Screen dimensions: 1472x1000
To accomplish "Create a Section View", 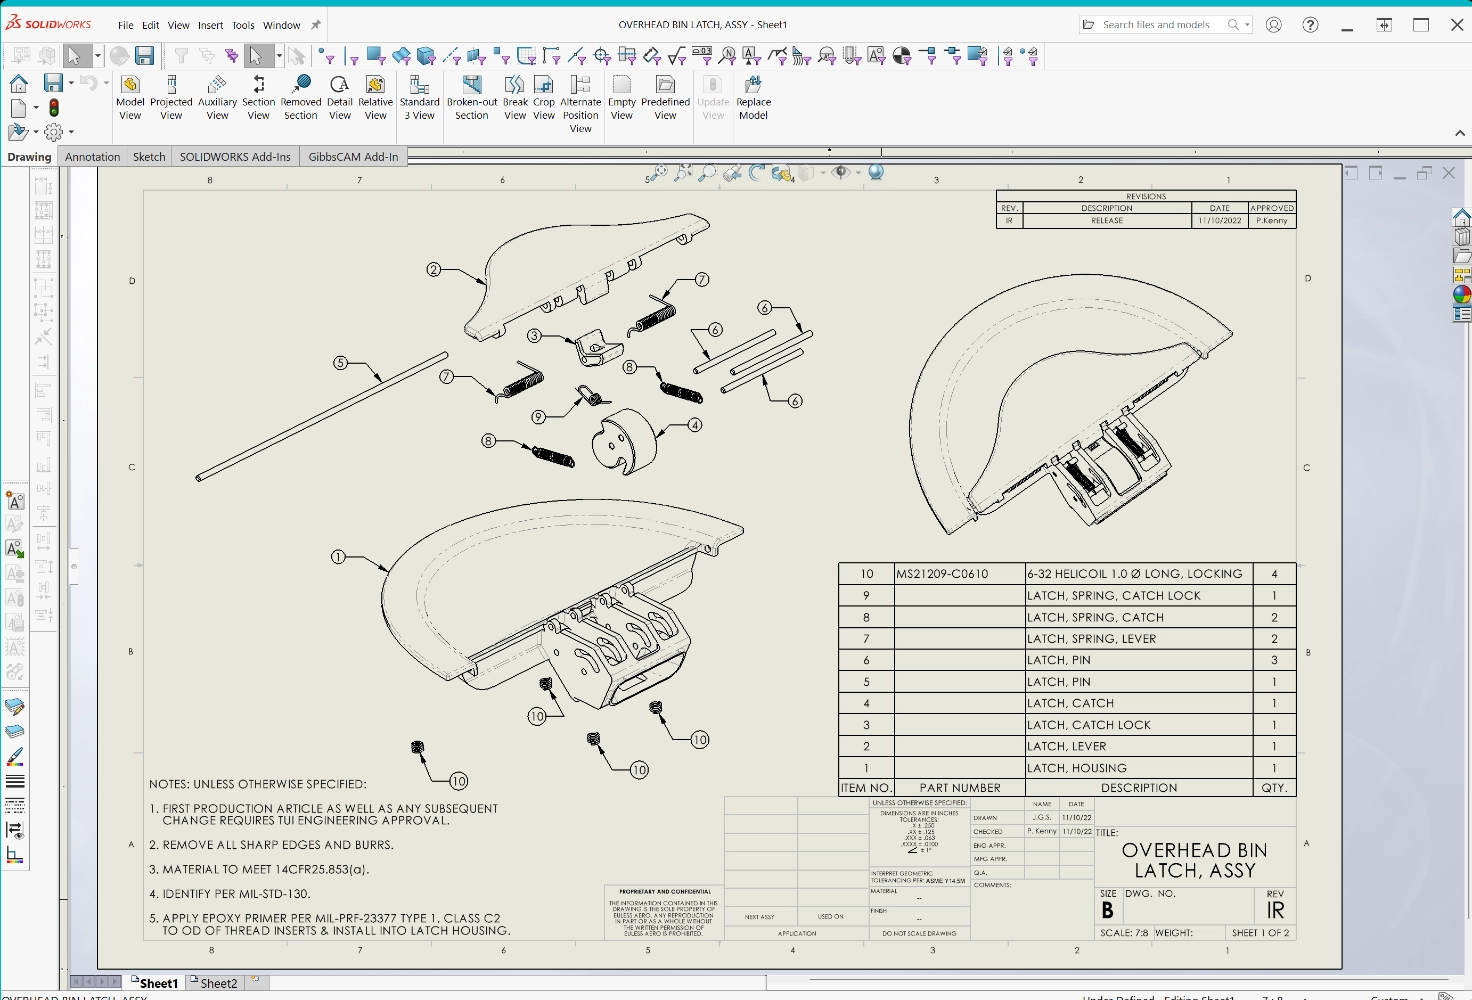I will coord(258,97).
